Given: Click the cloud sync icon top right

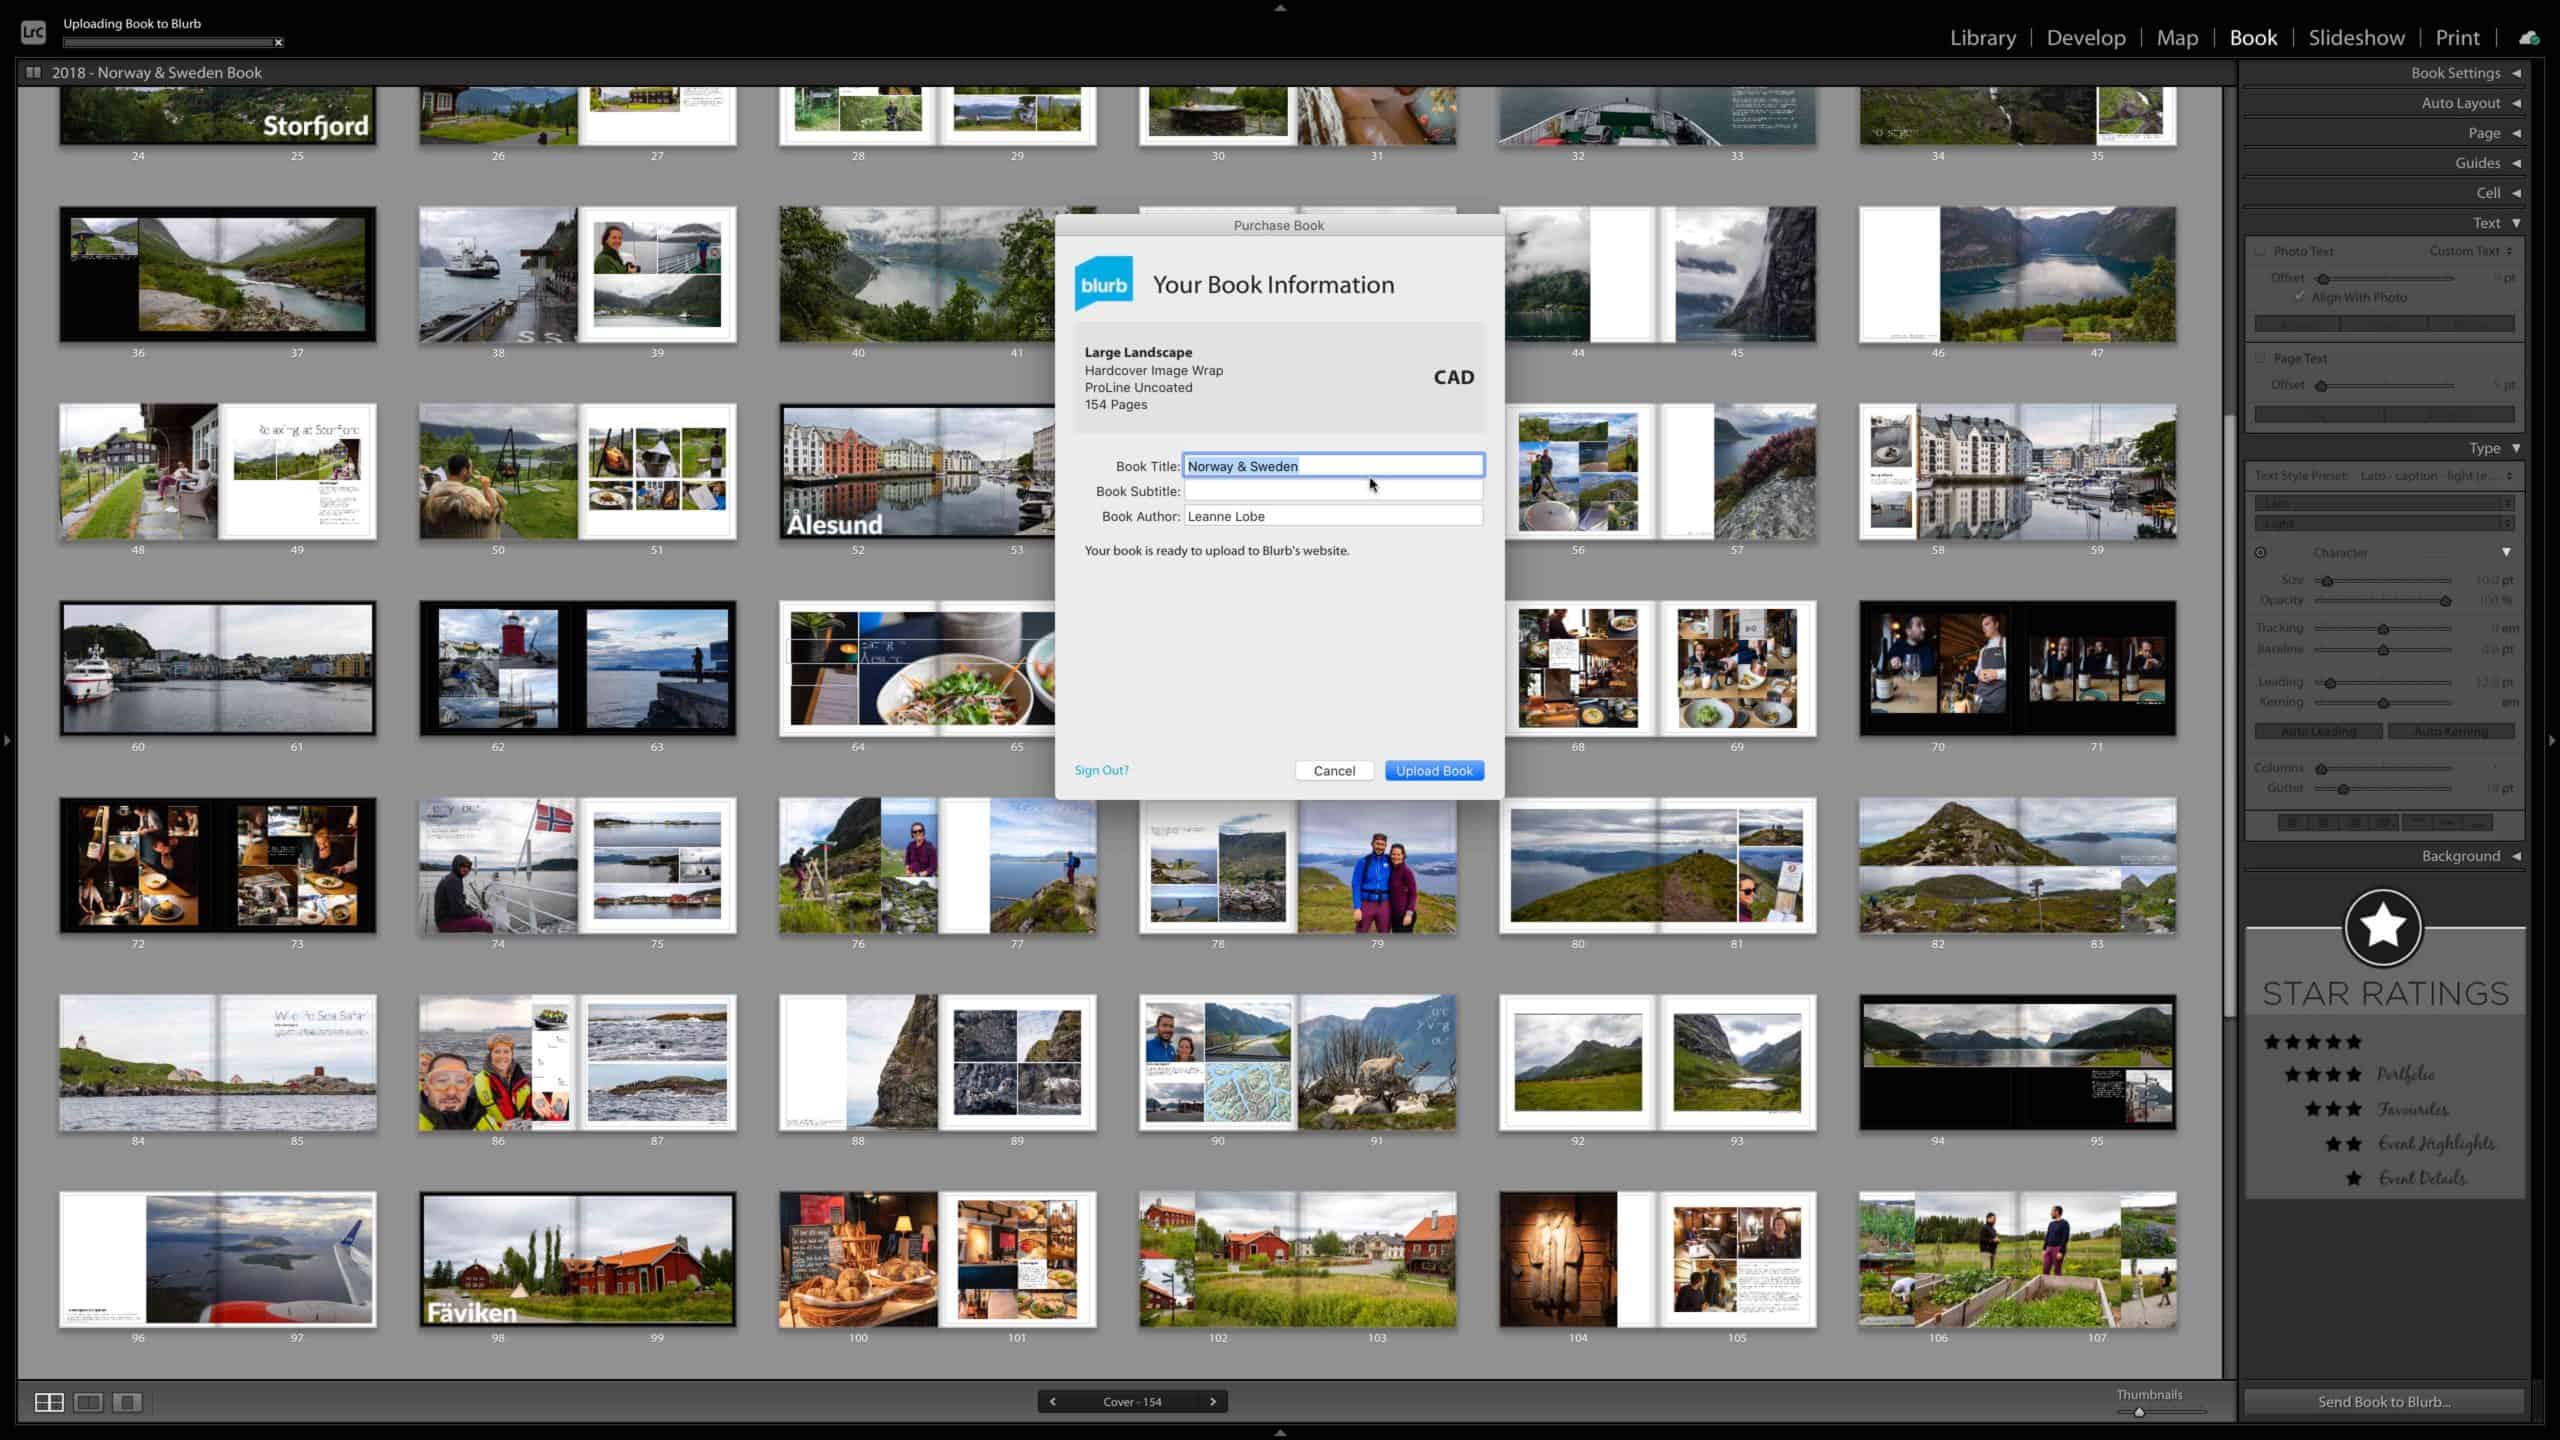Looking at the screenshot, I should click(x=2530, y=37).
